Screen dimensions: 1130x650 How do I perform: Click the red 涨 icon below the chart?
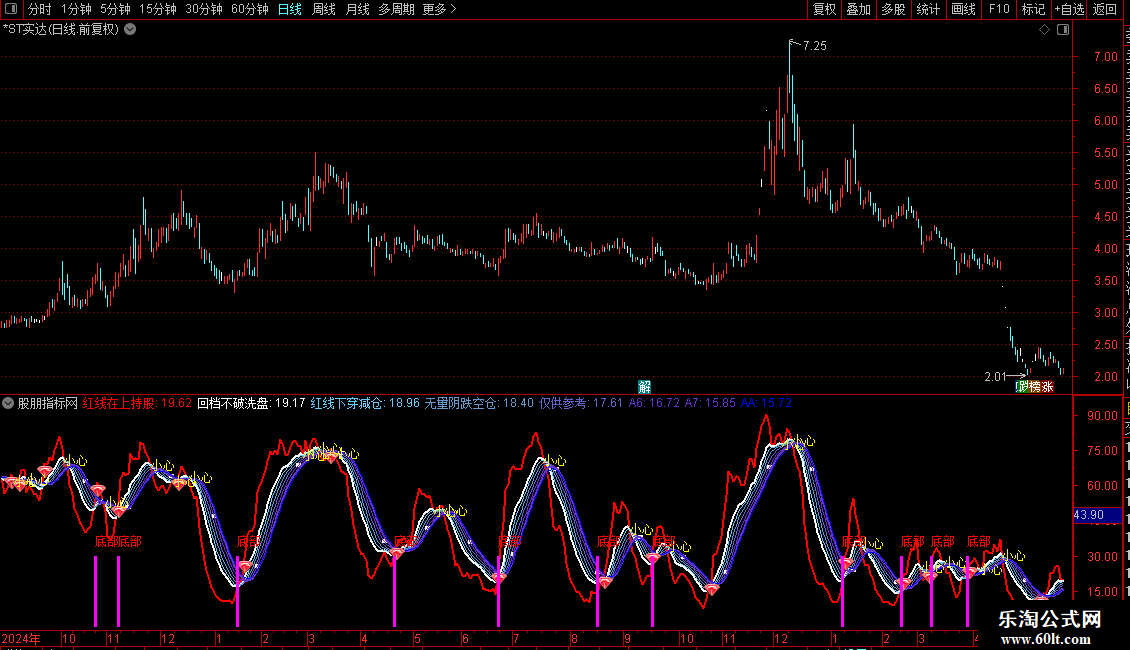point(1047,387)
